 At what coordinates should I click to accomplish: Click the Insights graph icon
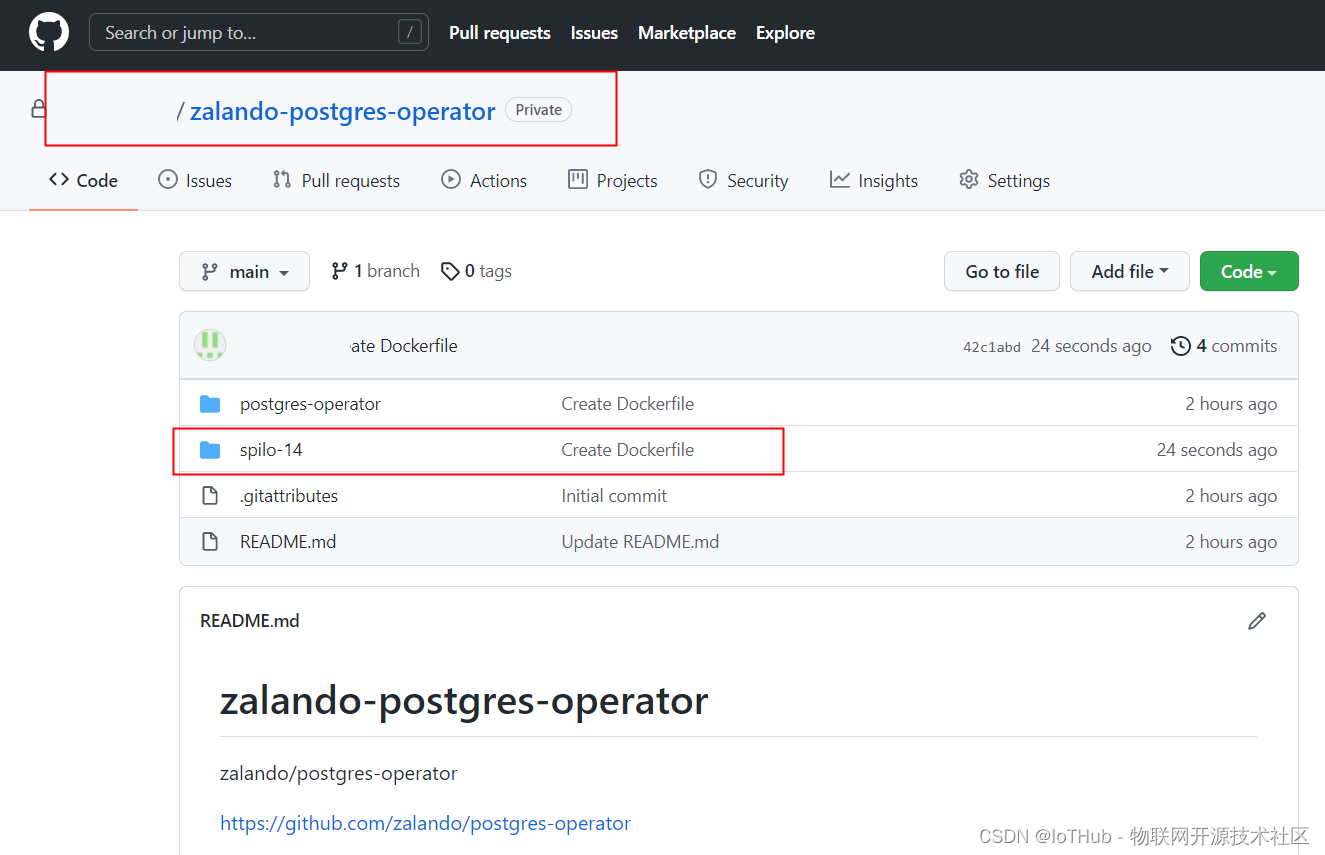[x=839, y=179]
